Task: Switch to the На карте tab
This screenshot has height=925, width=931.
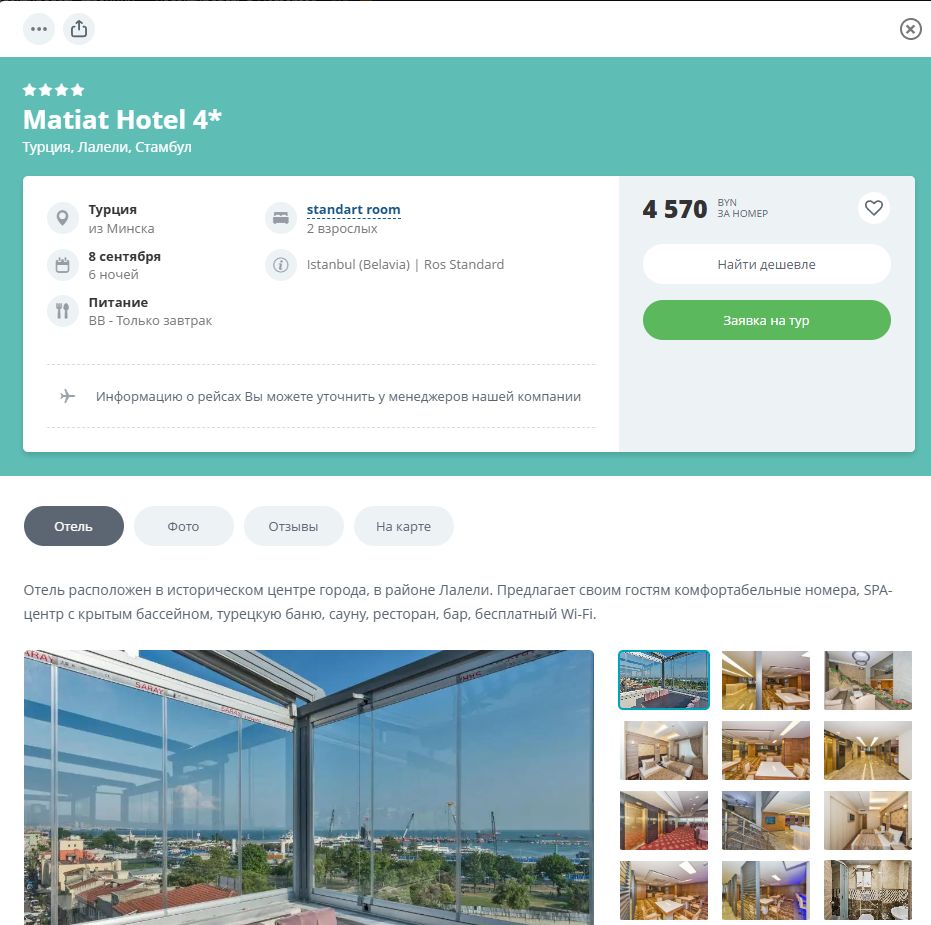Action: pos(404,526)
